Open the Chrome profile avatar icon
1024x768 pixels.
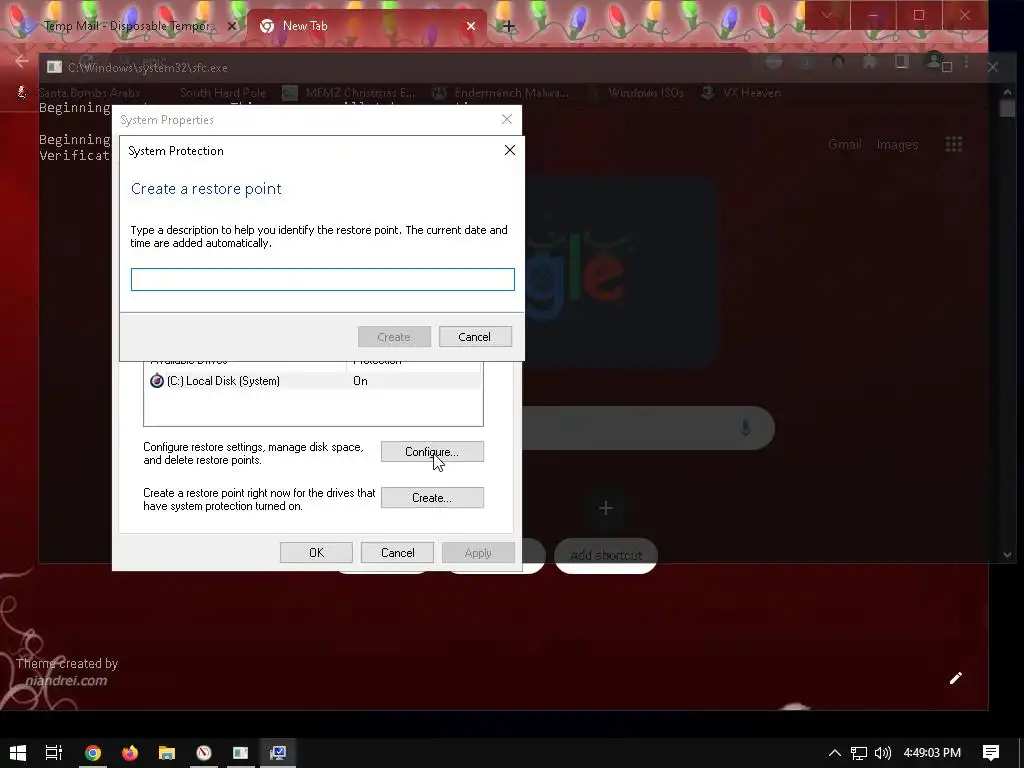[x=934, y=61]
